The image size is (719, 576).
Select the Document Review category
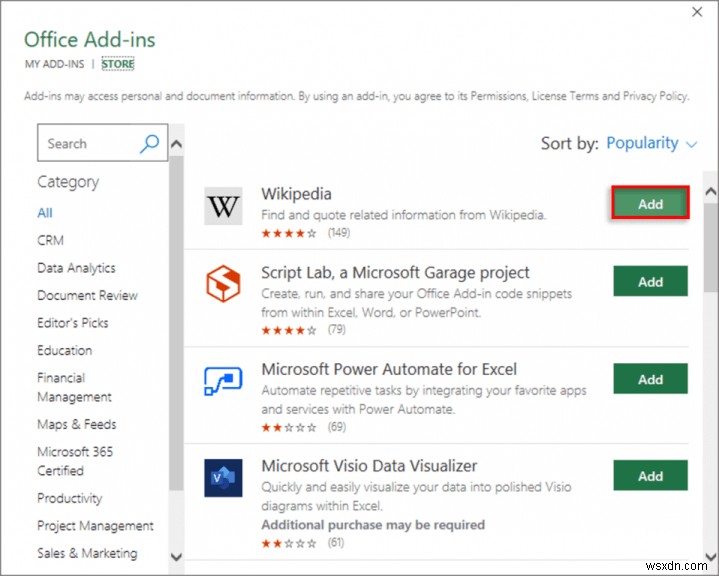point(88,295)
